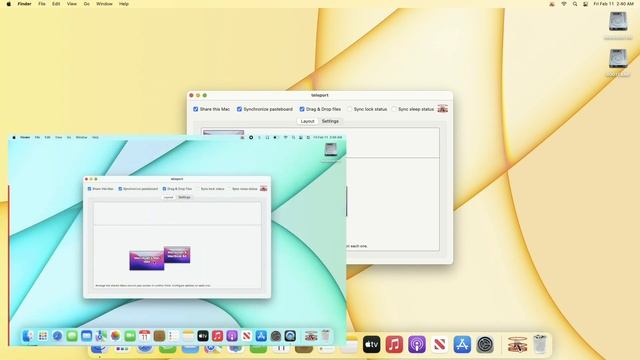640x360 pixels.
Task: Open Podcasts in the yellow desktop dock
Action: click(x=417, y=344)
